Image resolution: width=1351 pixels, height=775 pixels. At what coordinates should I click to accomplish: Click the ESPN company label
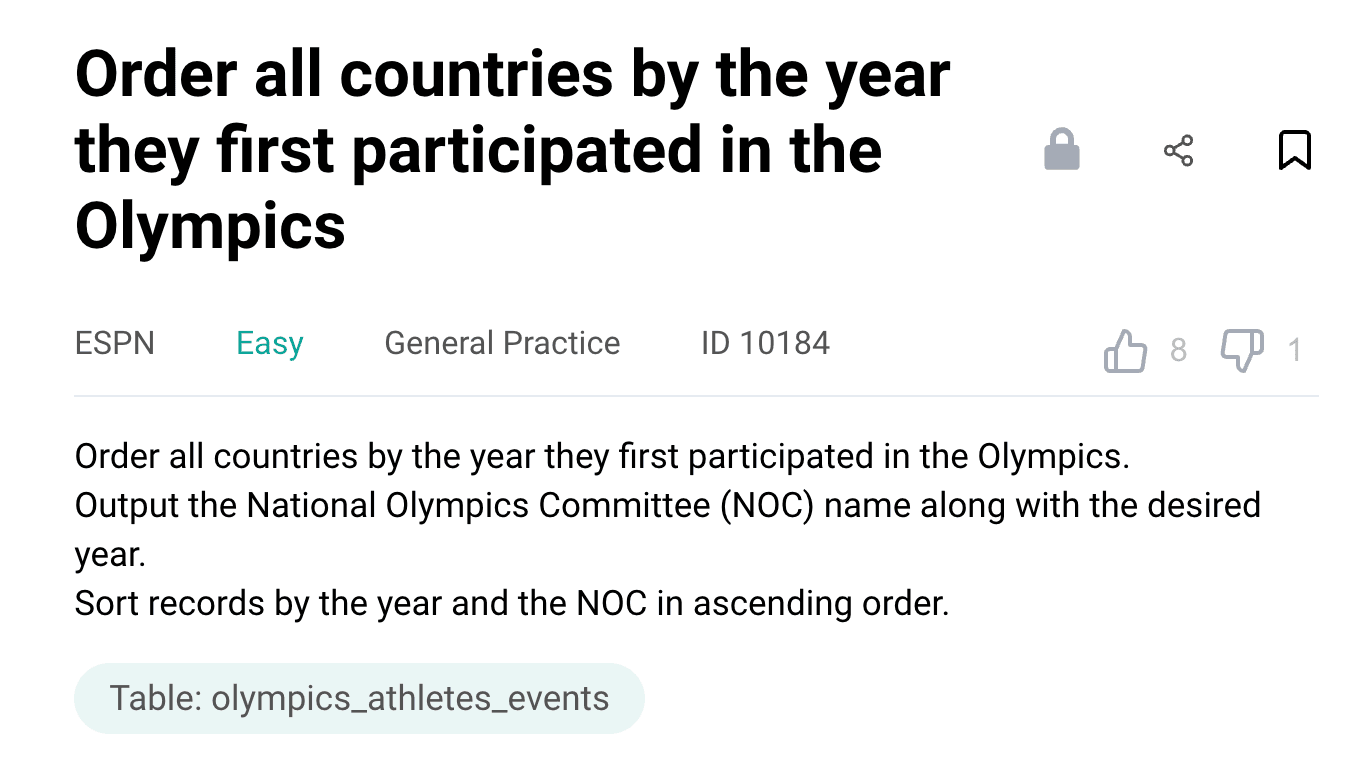pos(115,344)
